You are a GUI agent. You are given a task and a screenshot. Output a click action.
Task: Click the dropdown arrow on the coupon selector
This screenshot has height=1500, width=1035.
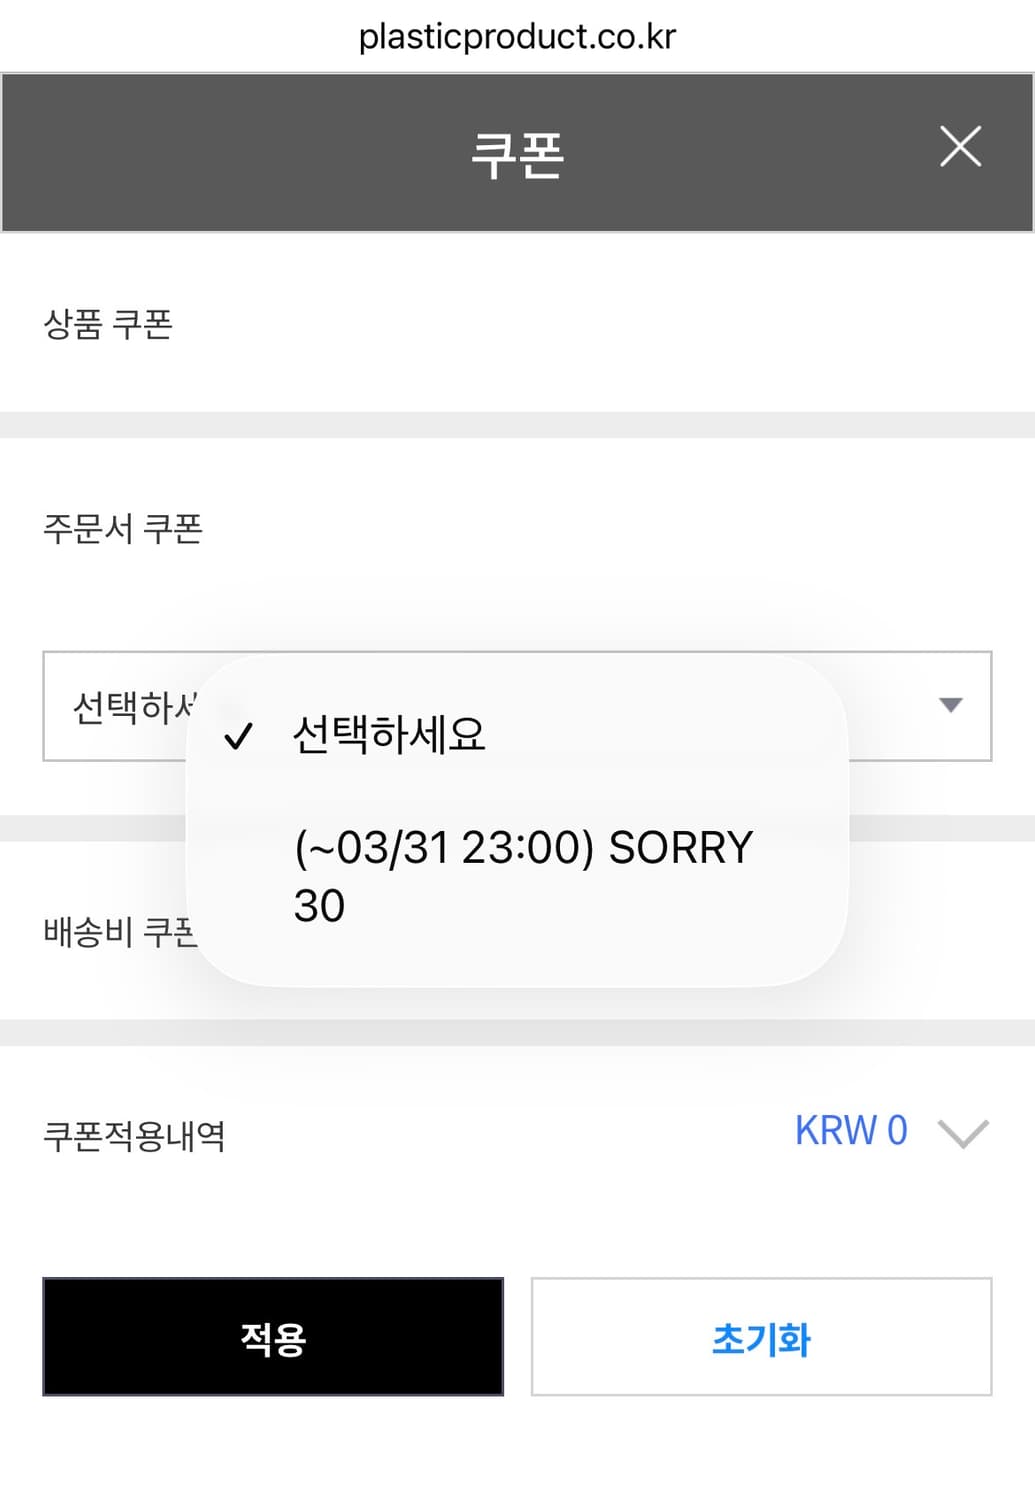coord(948,706)
